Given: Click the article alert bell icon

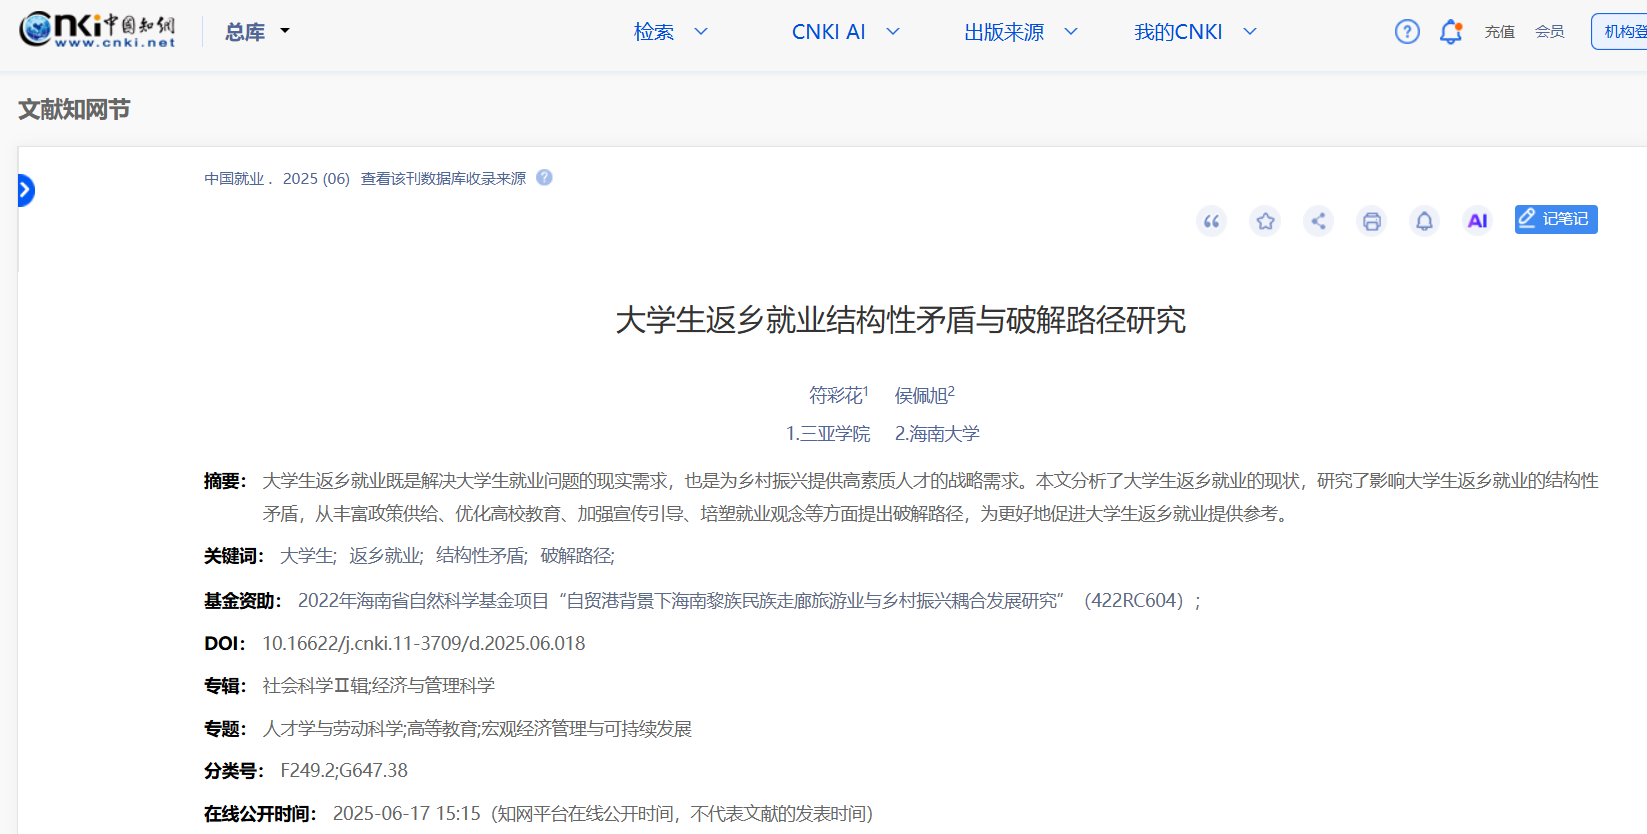Looking at the screenshot, I should pos(1424,221).
